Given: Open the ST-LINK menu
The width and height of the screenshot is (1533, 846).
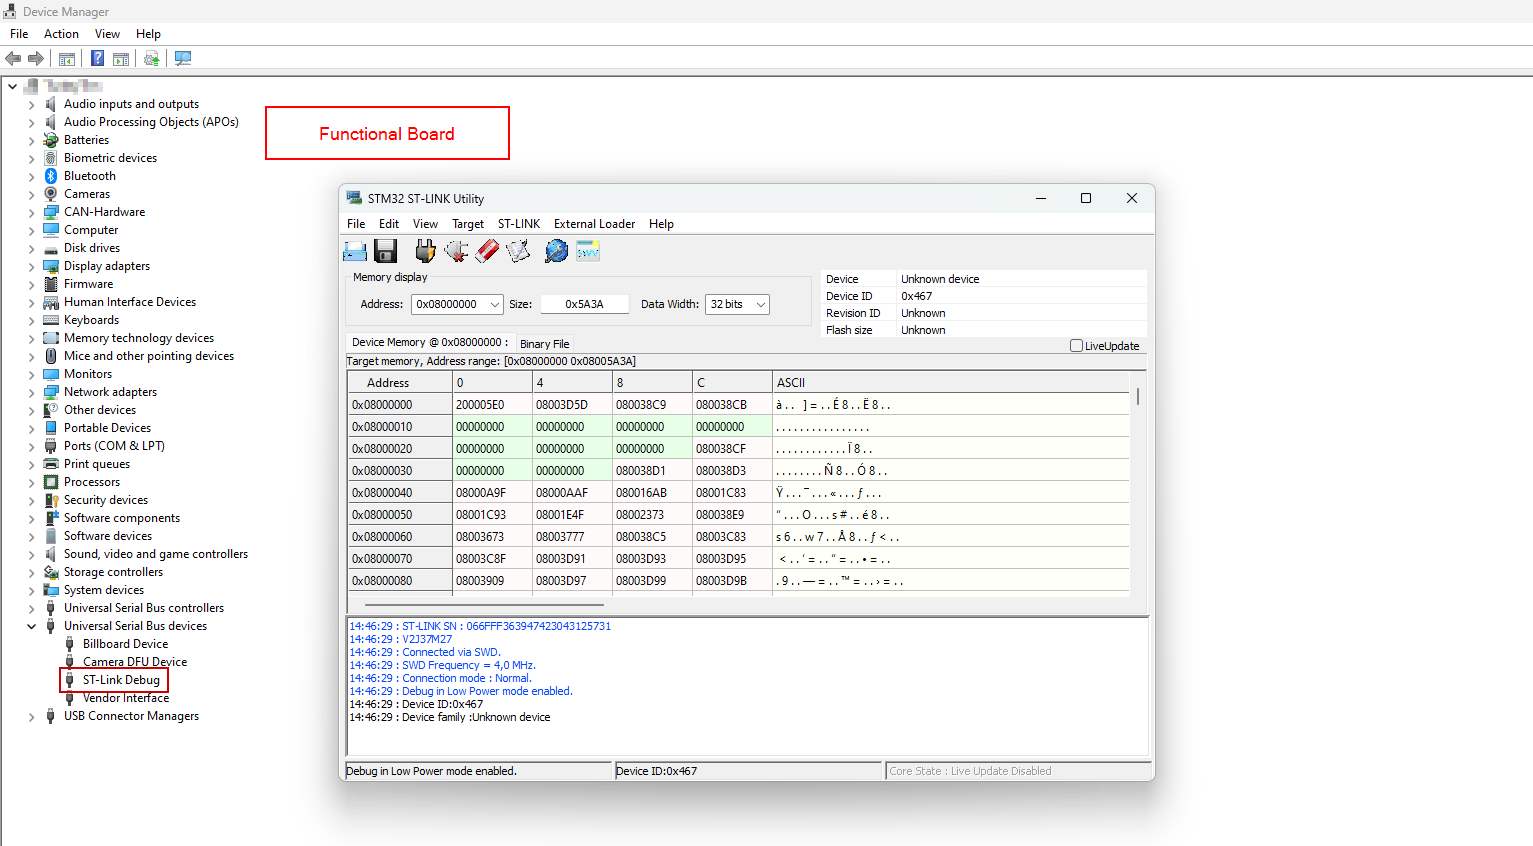Looking at the screenshot, I should click(x=518, y=223).
